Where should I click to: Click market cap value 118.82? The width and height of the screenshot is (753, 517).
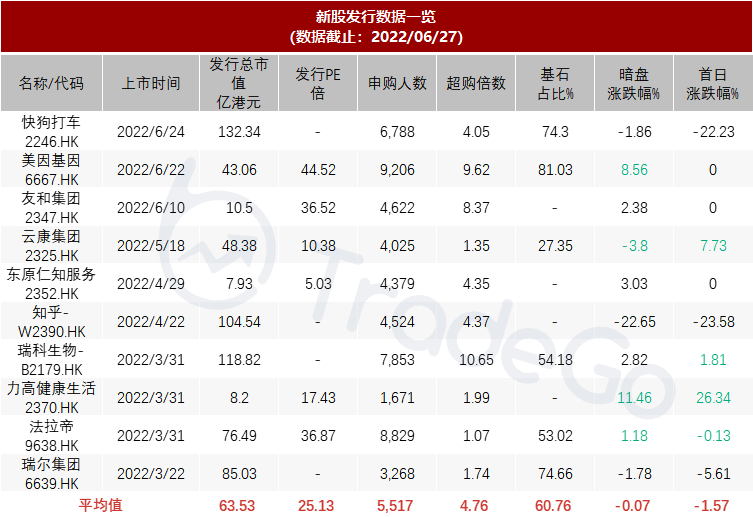click(x=239, y=360)
